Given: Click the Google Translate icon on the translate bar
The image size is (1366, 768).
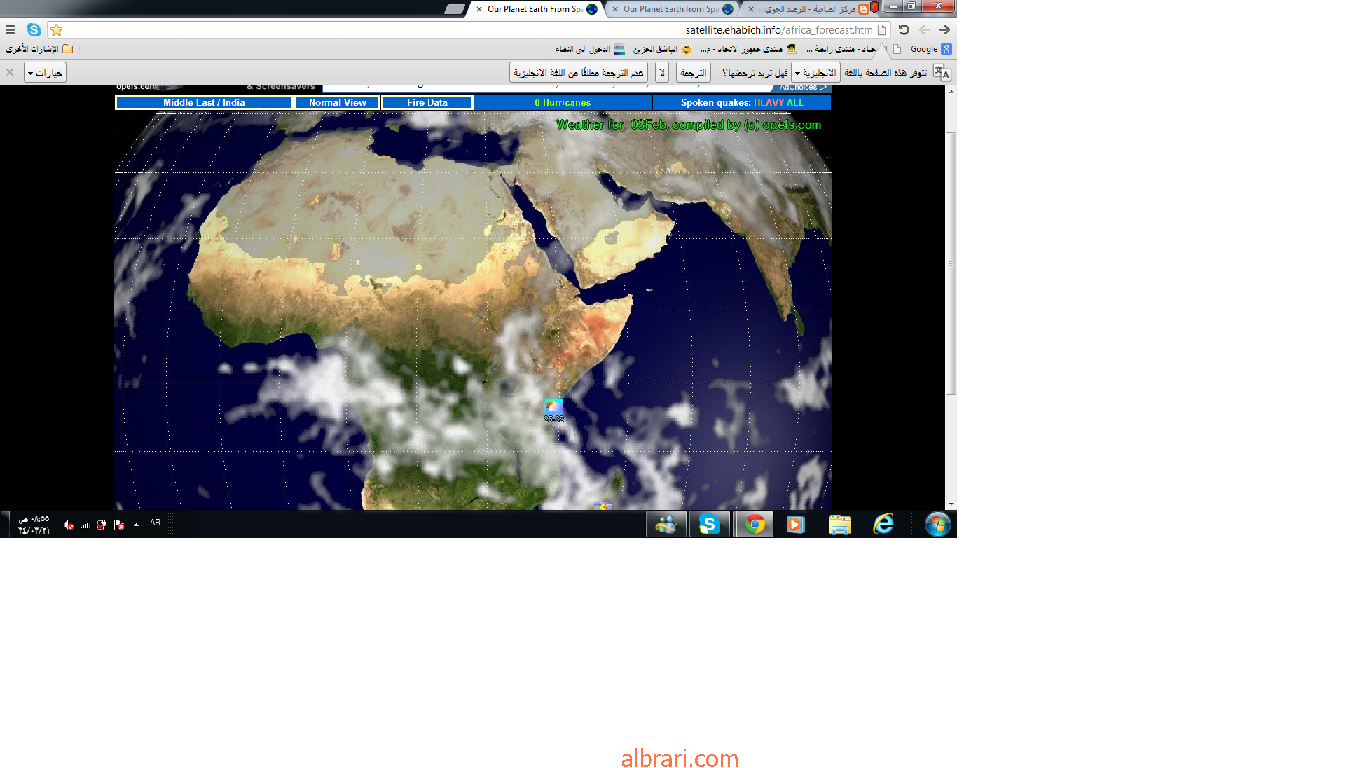Looking at the screenshot, I should pos(941,72).
